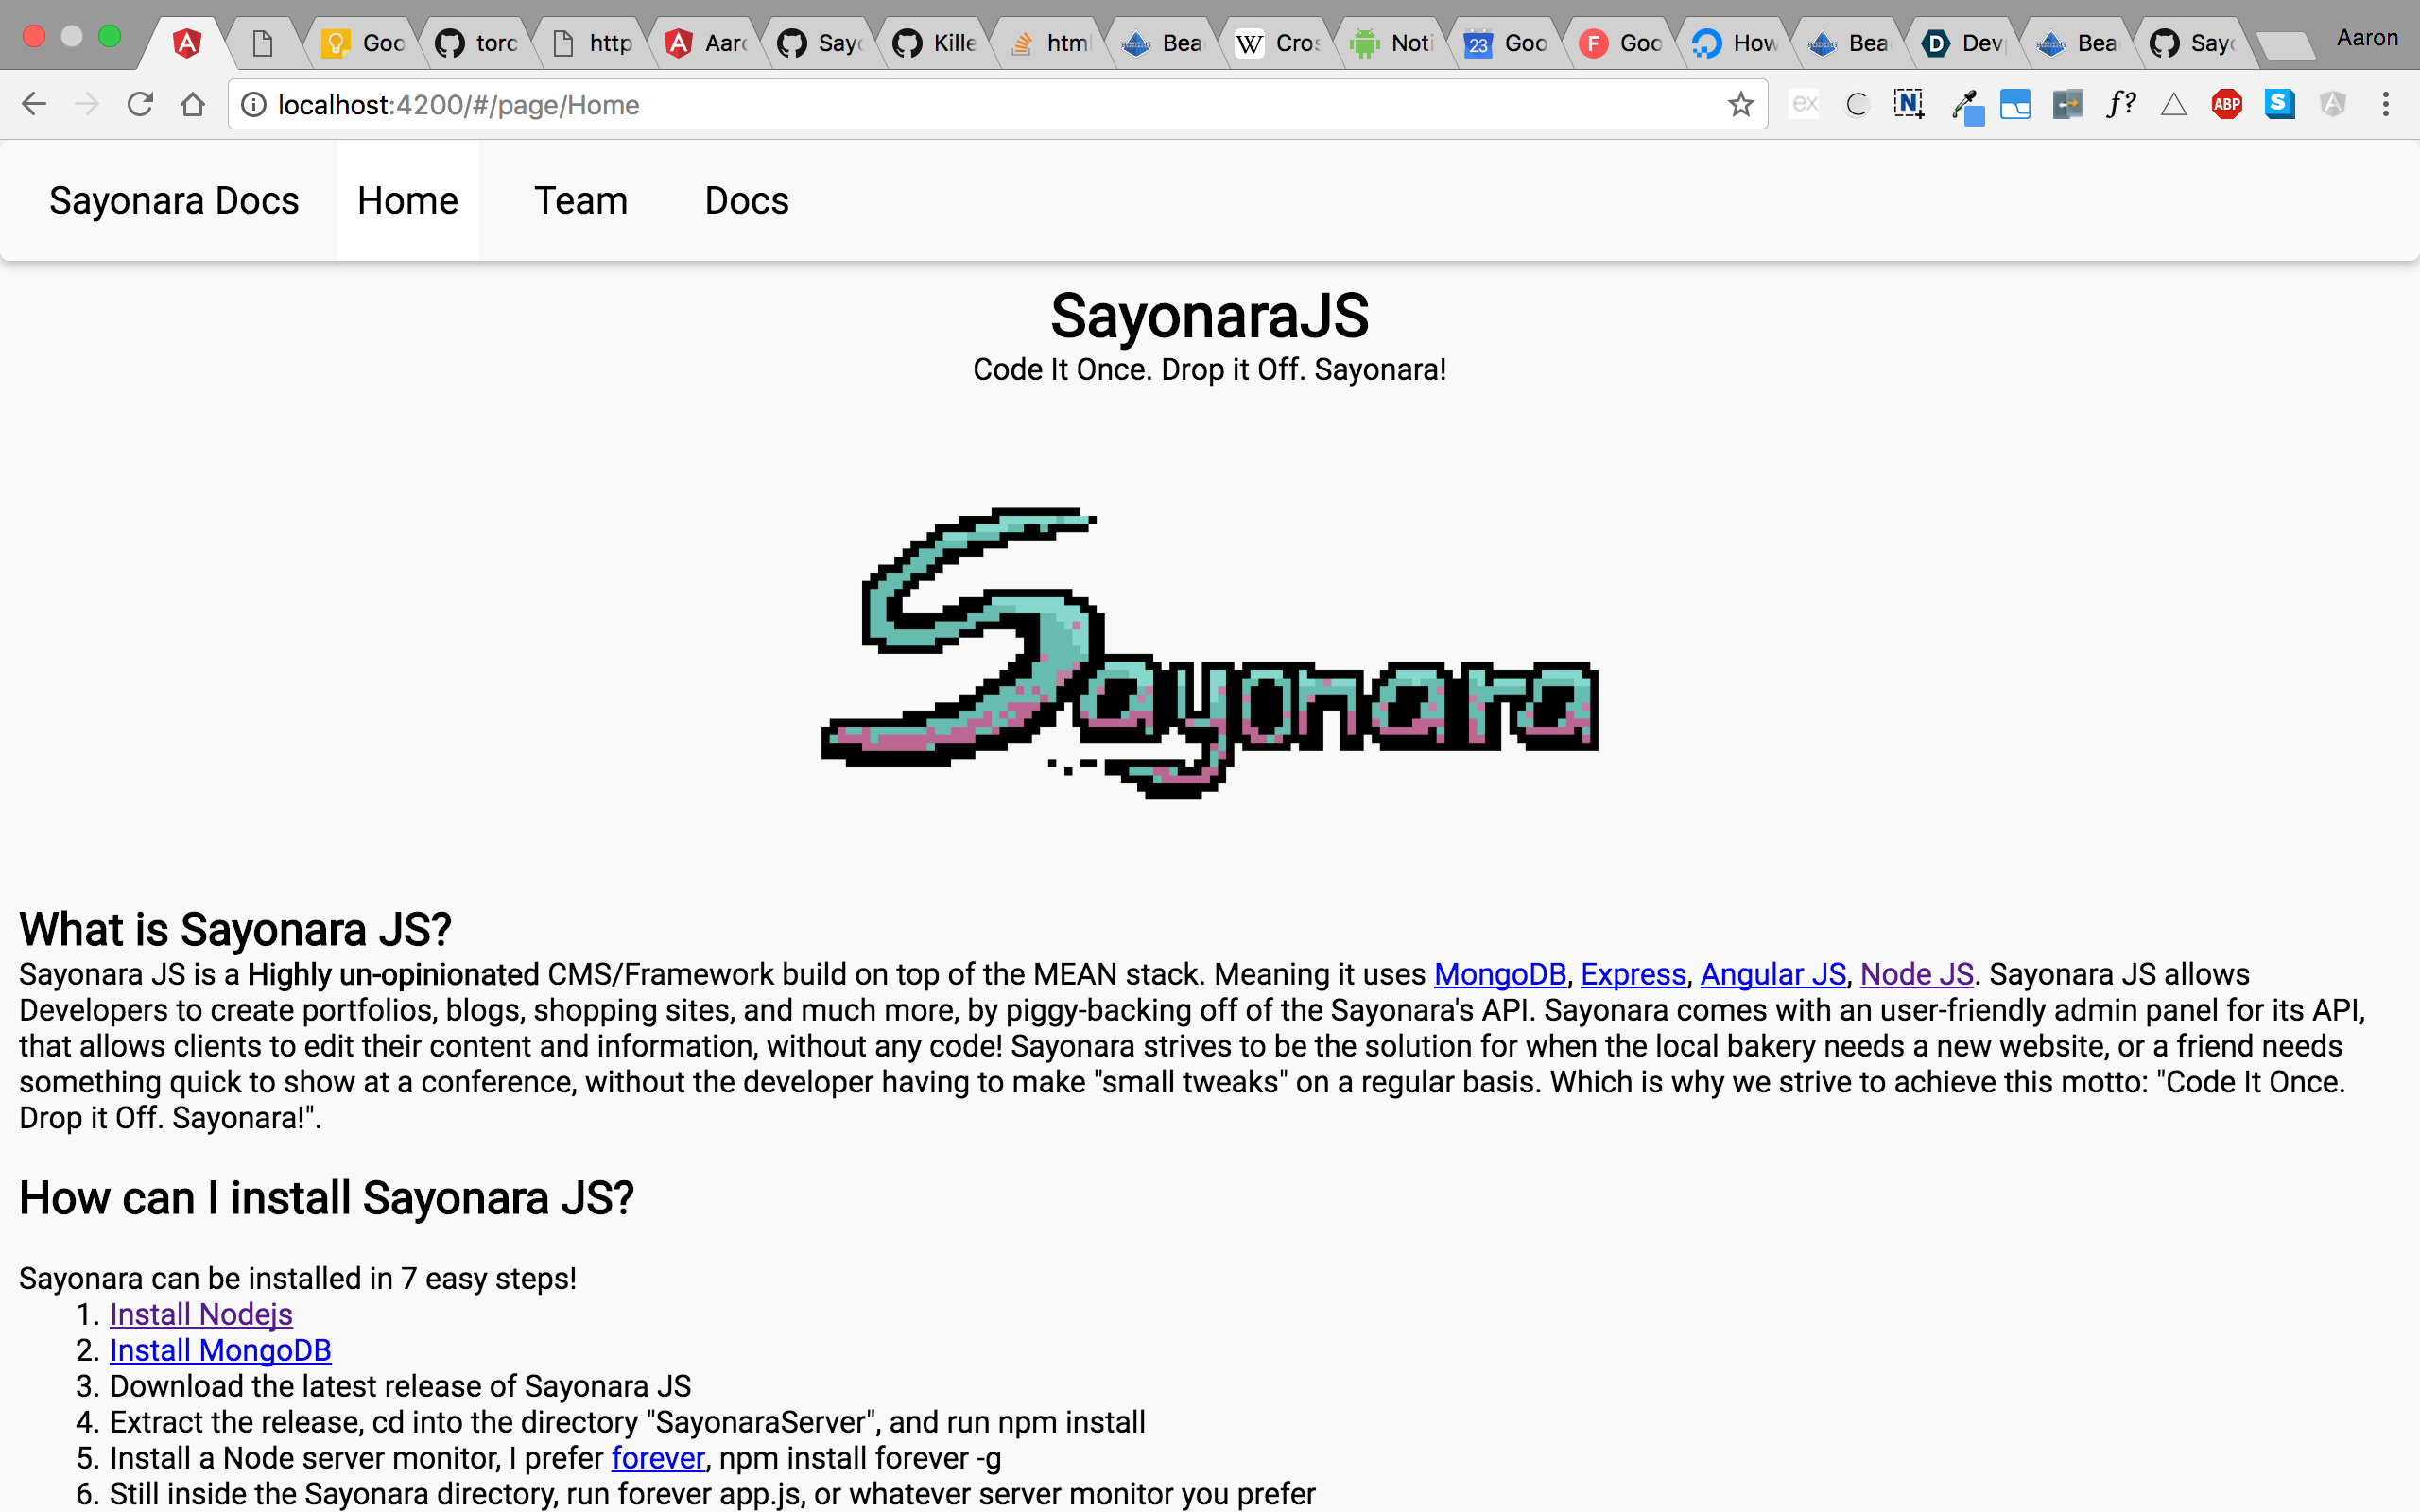Click the browser reload icon
Image resolution: width=2420 pixels, height=1512 pixels.
tap(140, 104)
